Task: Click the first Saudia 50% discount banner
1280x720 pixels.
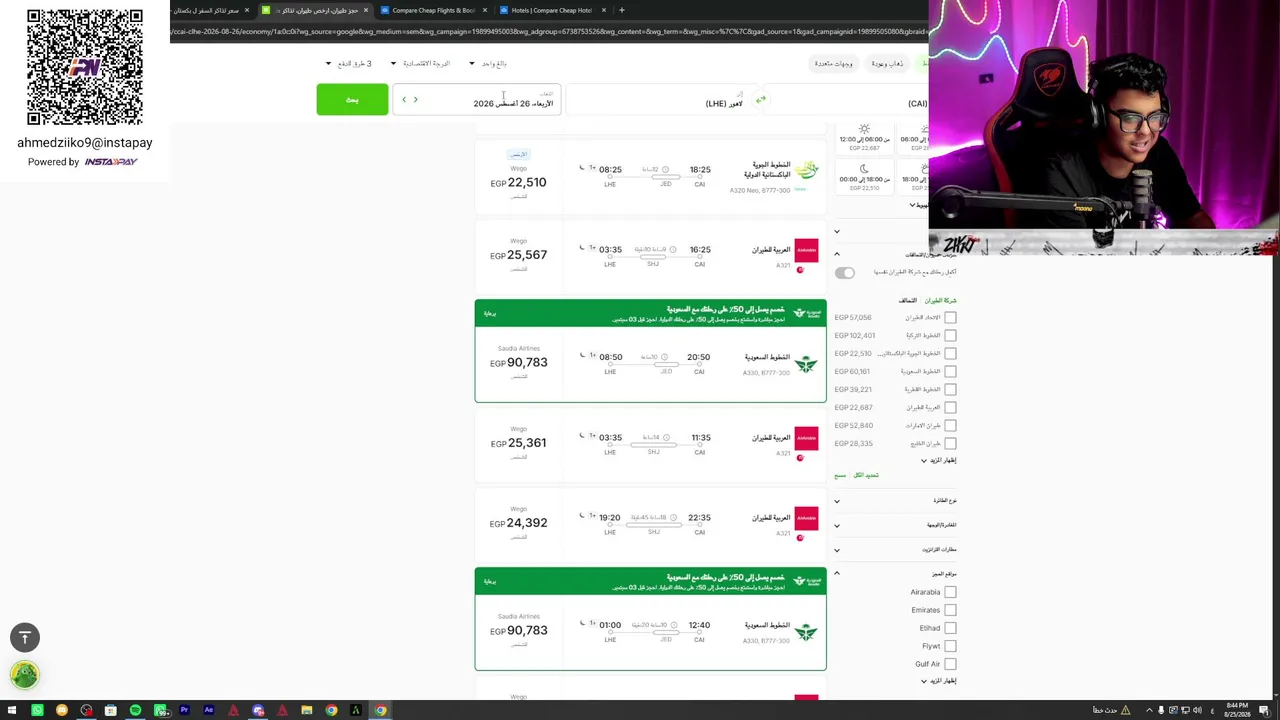Action: coord(650,313)
